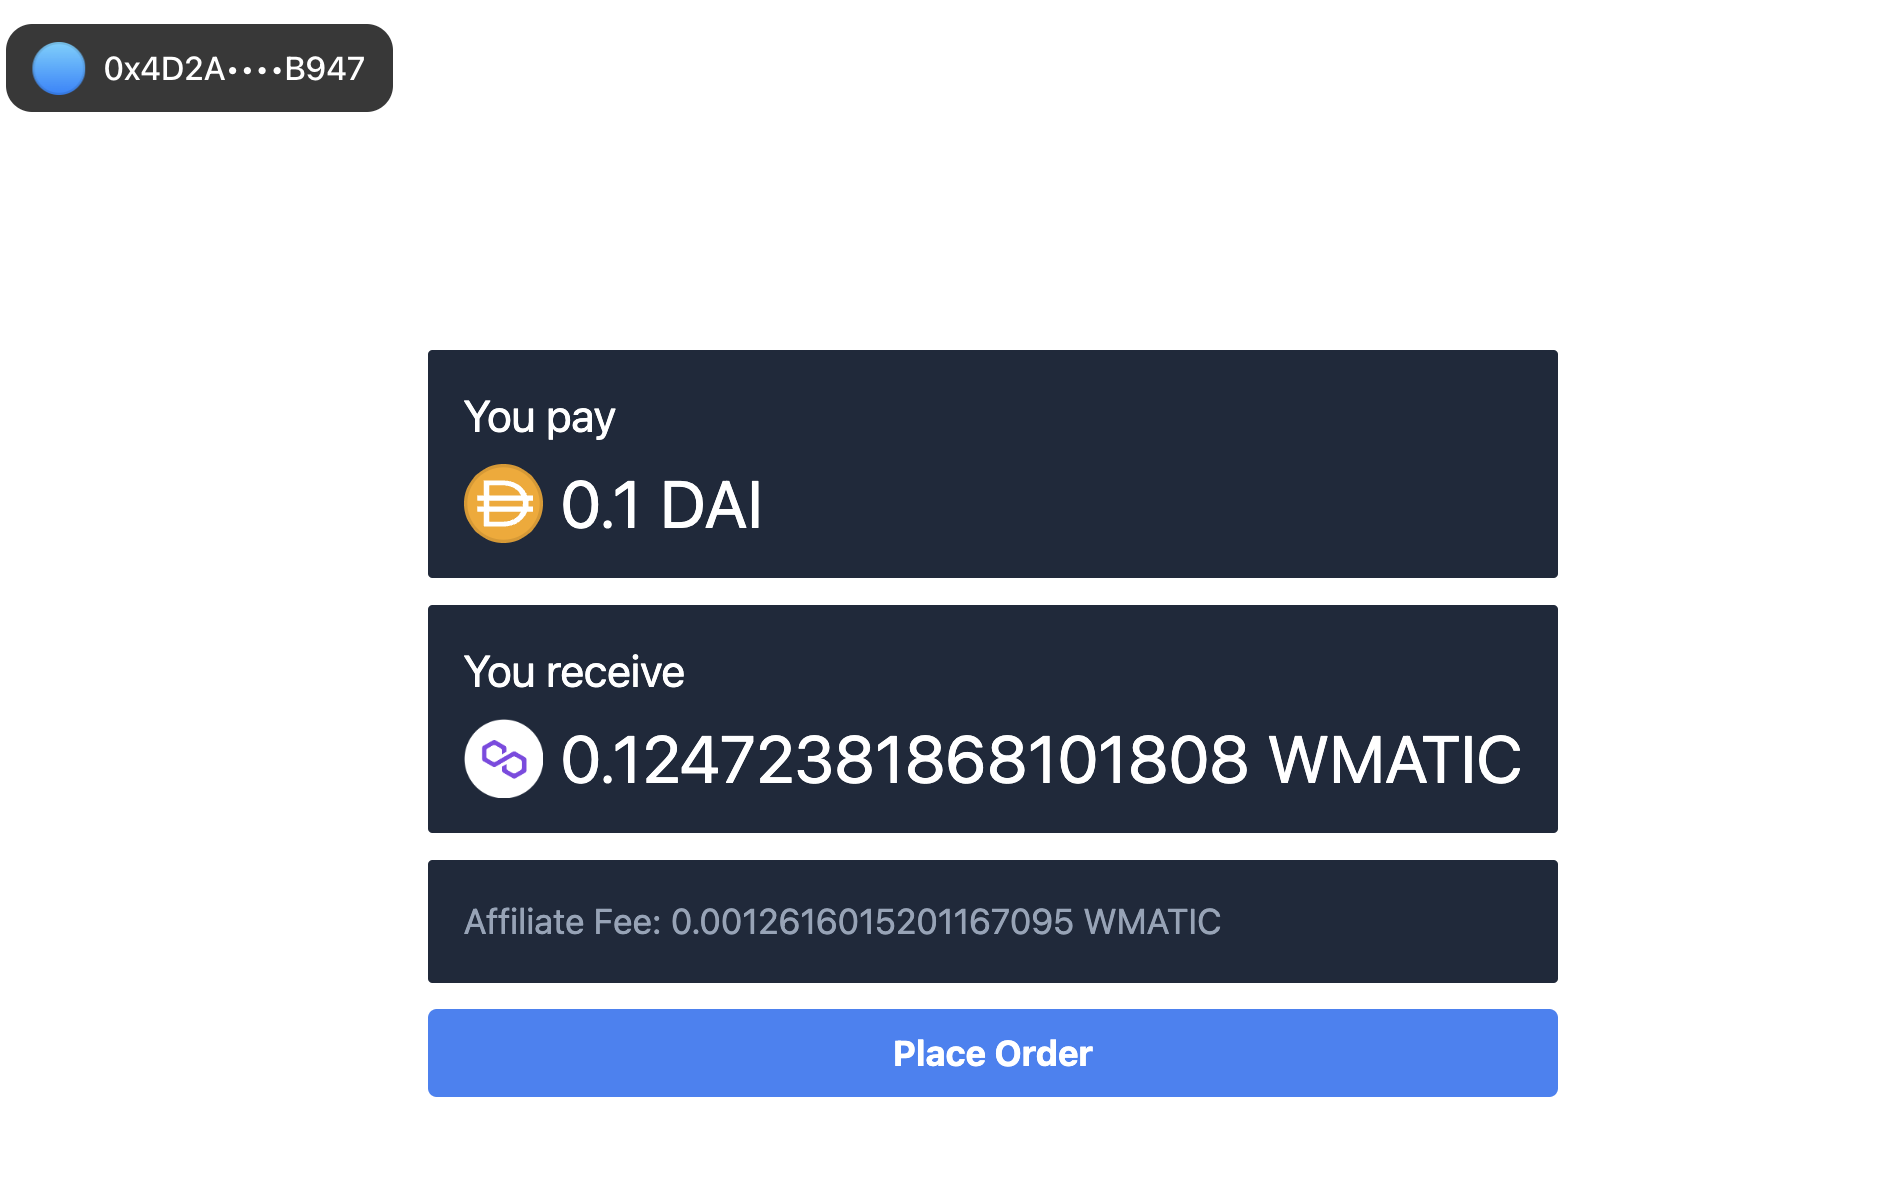Click the You receive label

(573, 671)
